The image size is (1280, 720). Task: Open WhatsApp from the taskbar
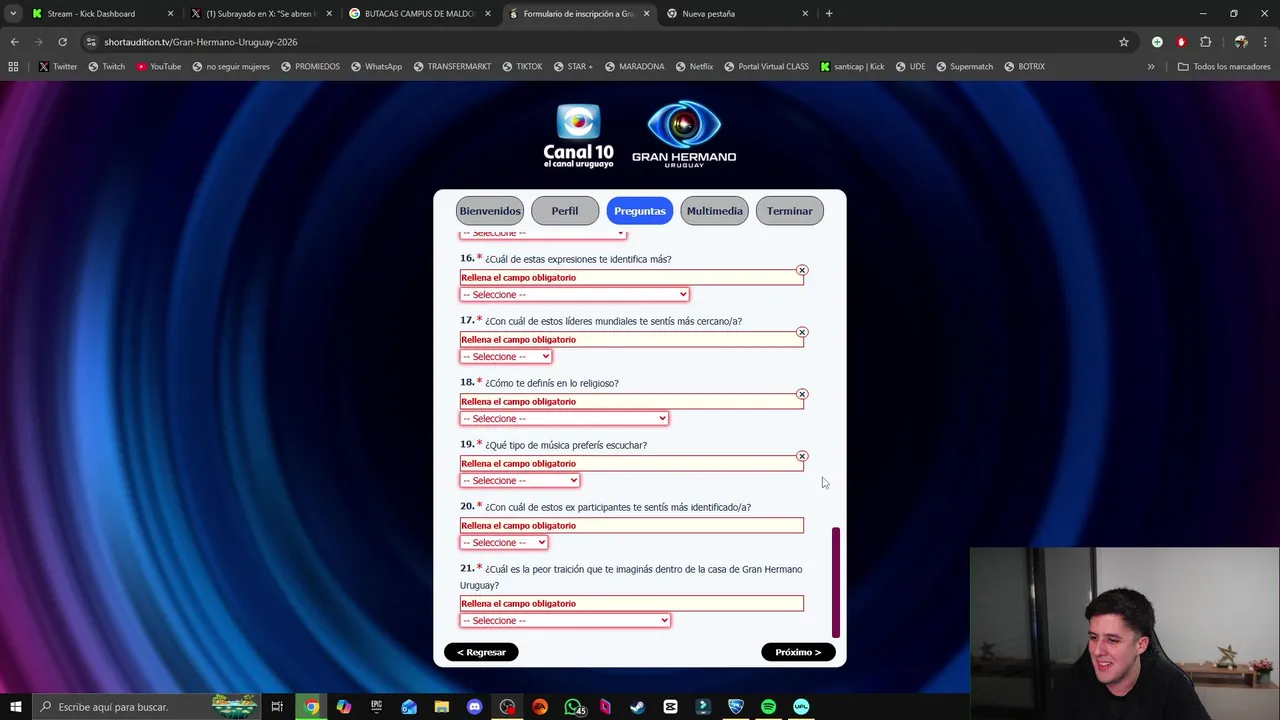[572, 707]
